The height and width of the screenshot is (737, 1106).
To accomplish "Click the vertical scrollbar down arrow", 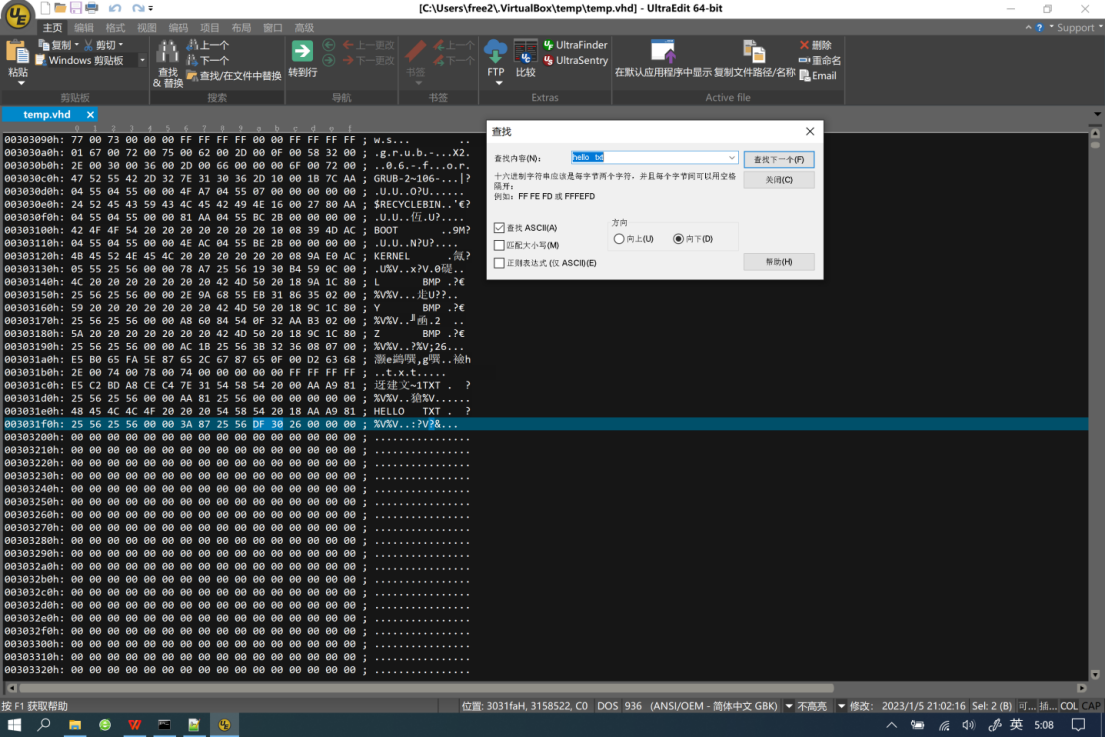I will click(1095, 674).
